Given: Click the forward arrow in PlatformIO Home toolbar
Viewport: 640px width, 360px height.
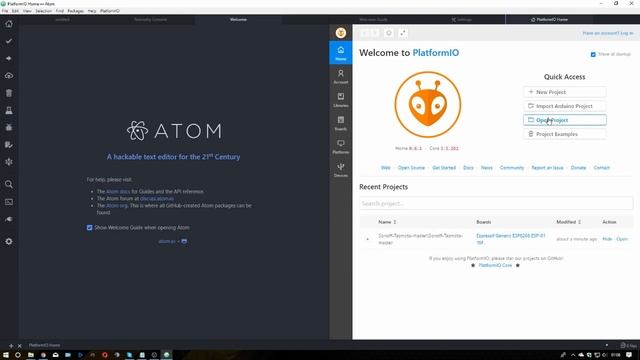Looking at the screenshot, I should [x=375, y=33].
